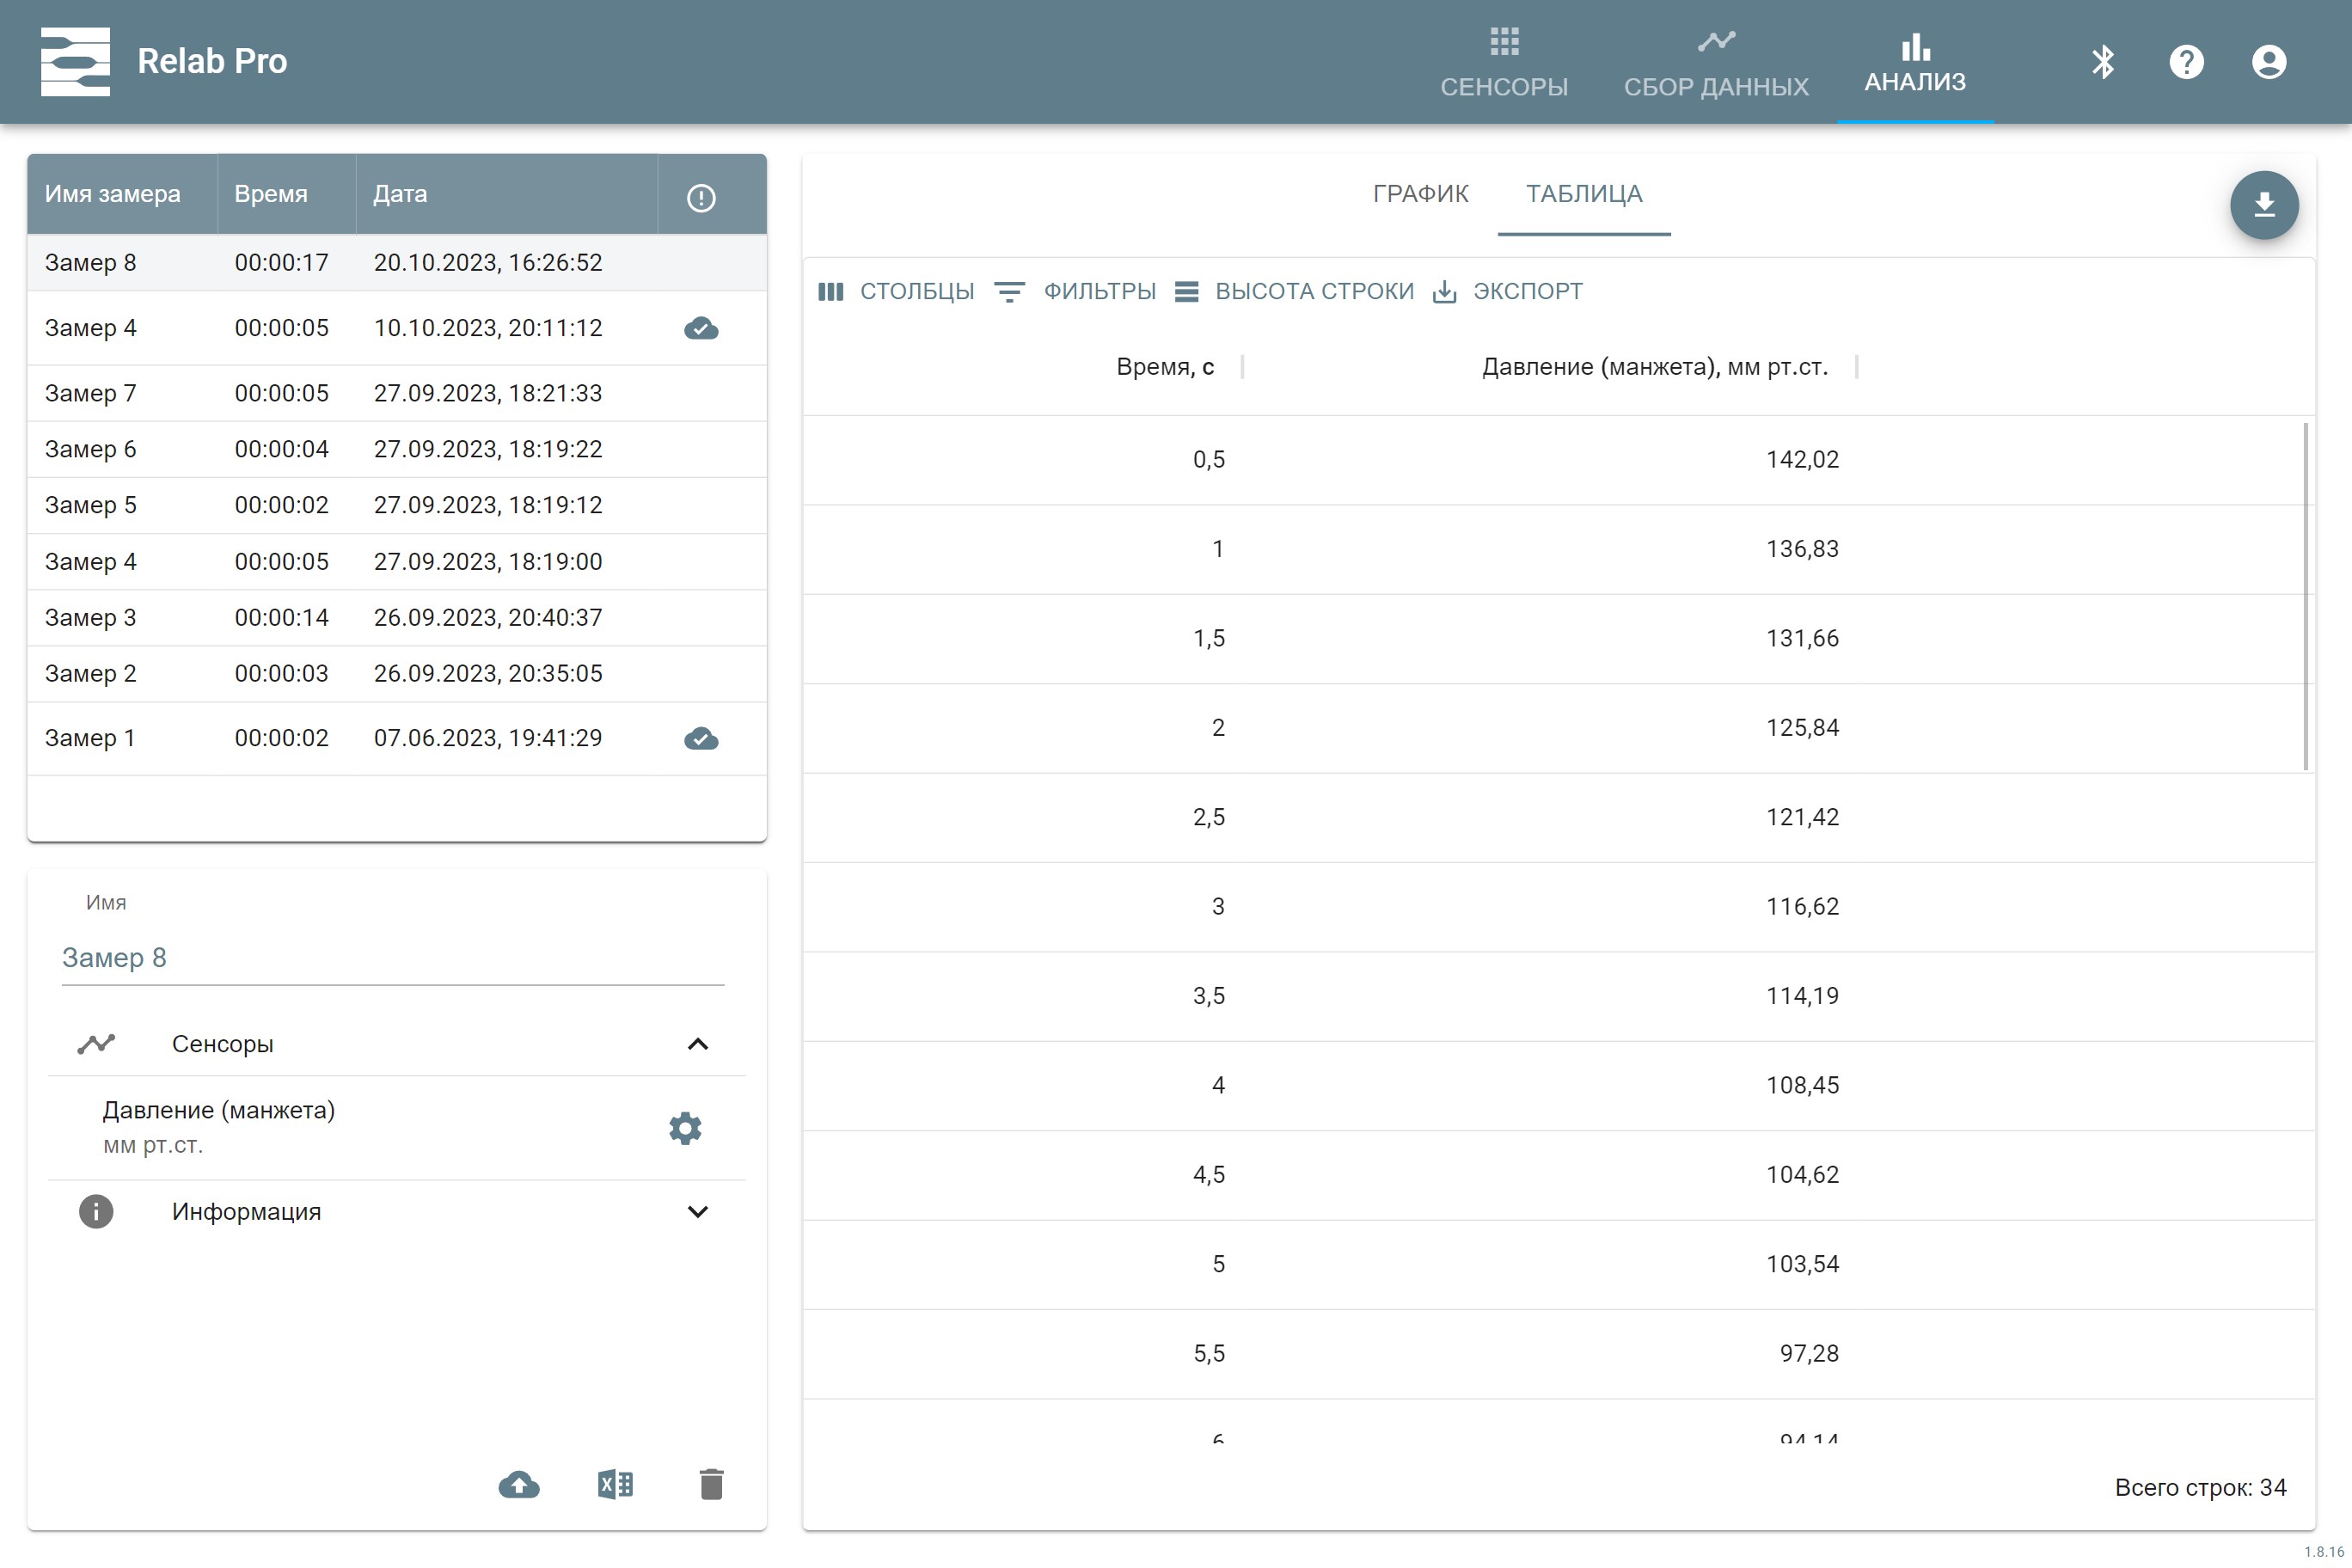Open the user account profile icon

click(2269, 62)
